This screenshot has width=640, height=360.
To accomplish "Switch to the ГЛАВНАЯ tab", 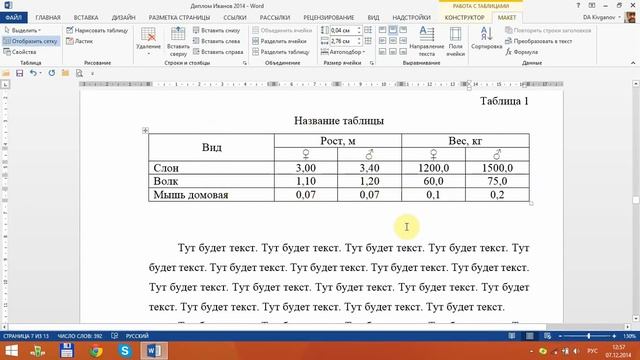I will (x=48, y=18).
